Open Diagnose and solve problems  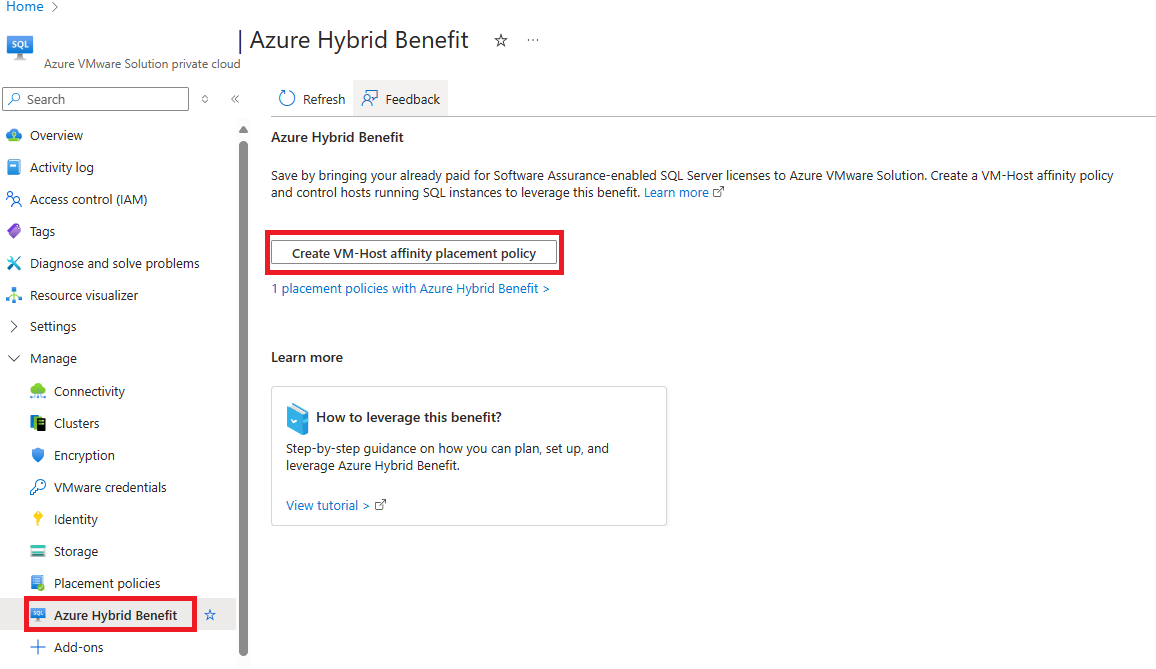114,263
